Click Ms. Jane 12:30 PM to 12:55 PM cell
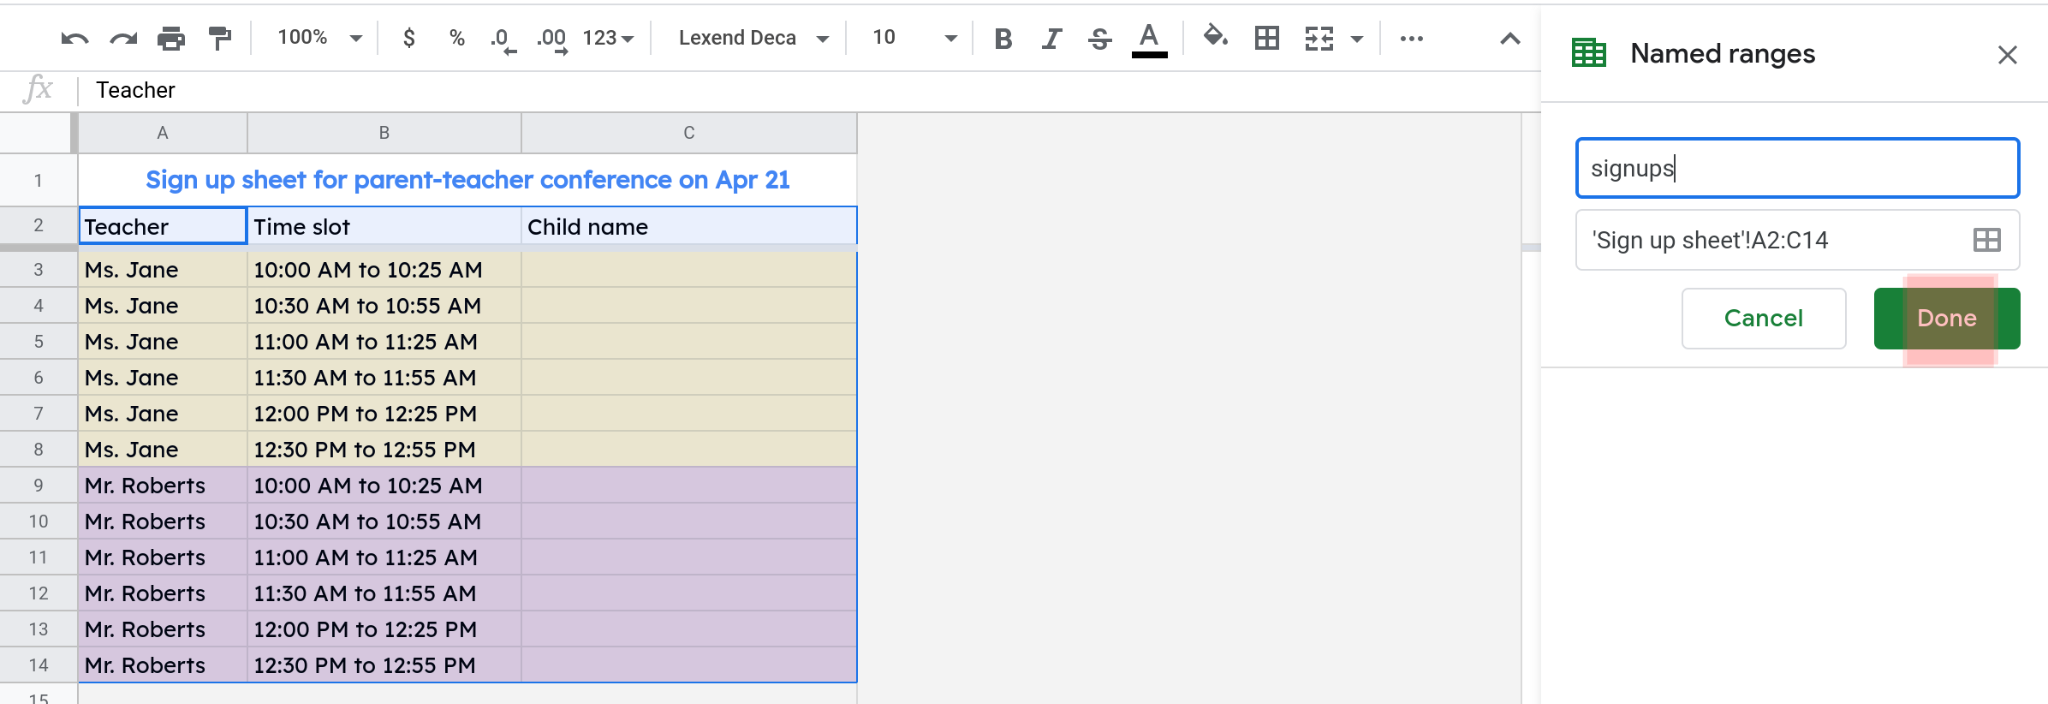2048x704 pixels. pyautogui.click(x=384, y=450)
